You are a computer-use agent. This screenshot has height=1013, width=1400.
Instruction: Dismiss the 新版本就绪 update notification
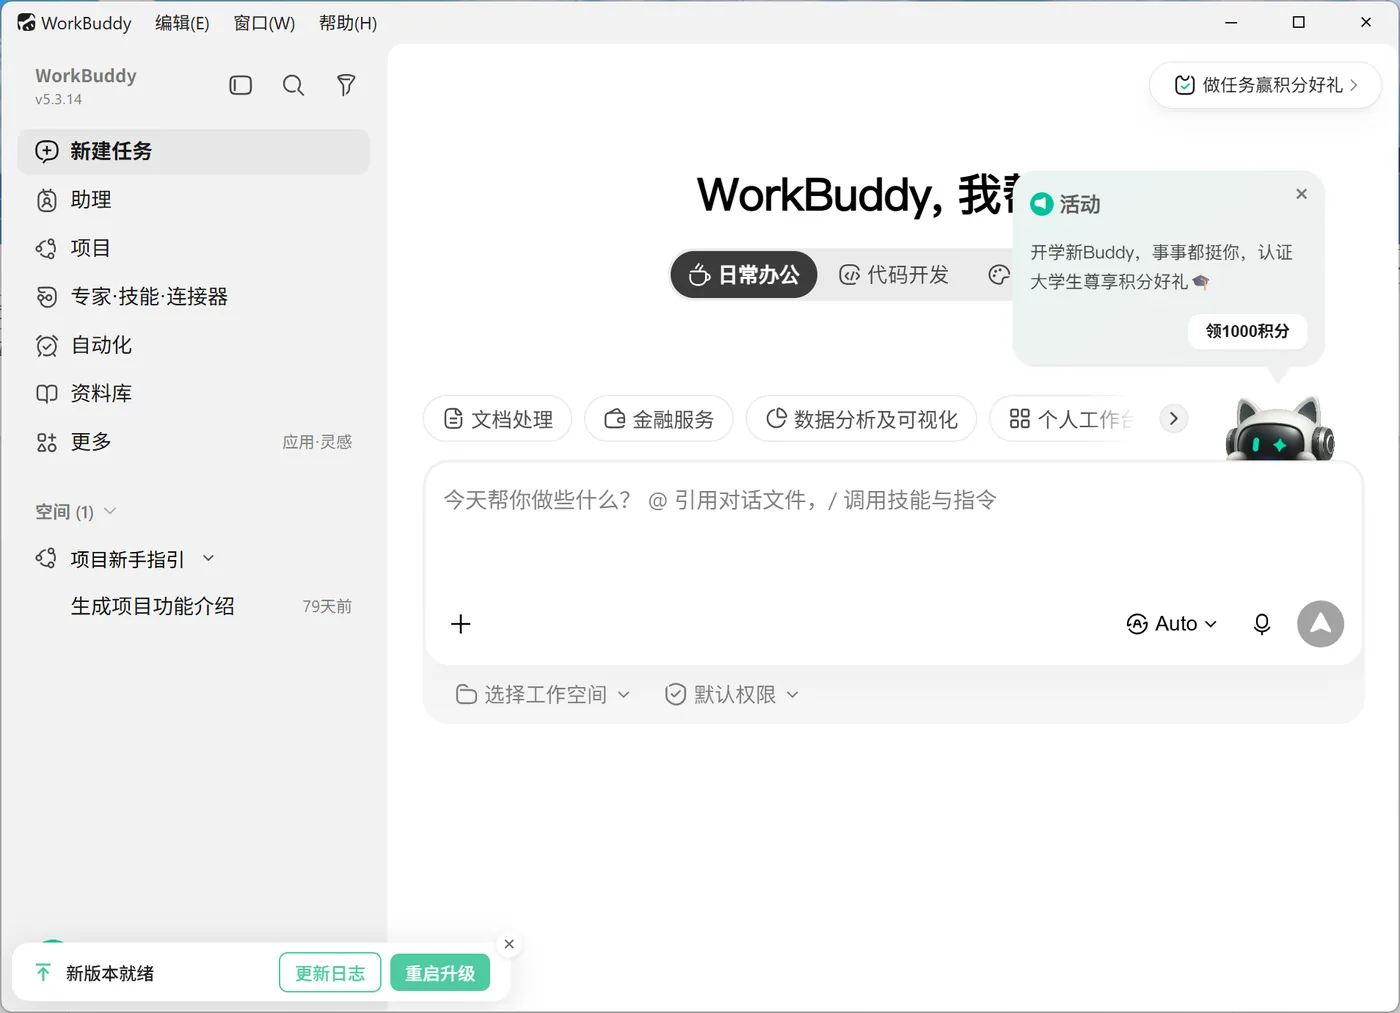[509, 944]
